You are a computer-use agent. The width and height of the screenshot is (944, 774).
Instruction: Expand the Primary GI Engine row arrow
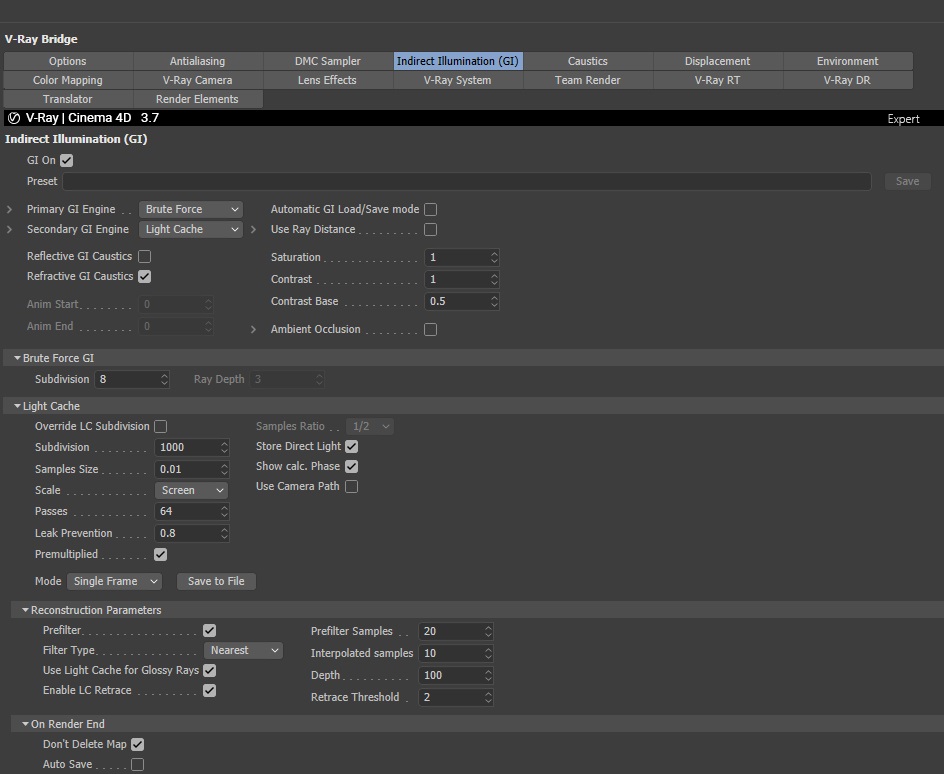point(9,209)
